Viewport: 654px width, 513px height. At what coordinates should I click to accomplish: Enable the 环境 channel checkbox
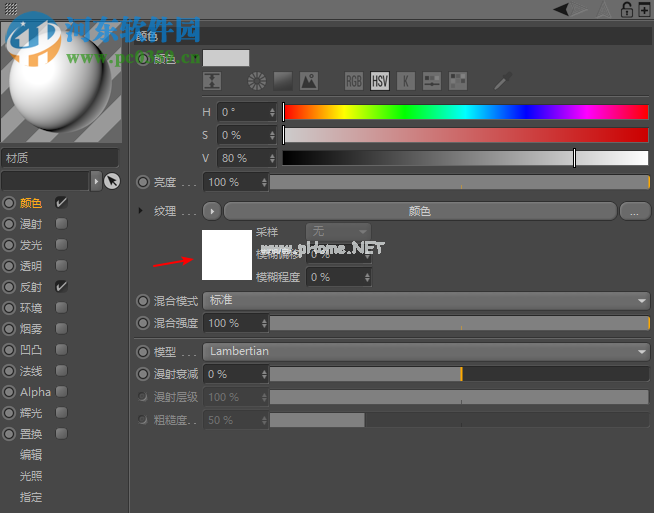61,307
